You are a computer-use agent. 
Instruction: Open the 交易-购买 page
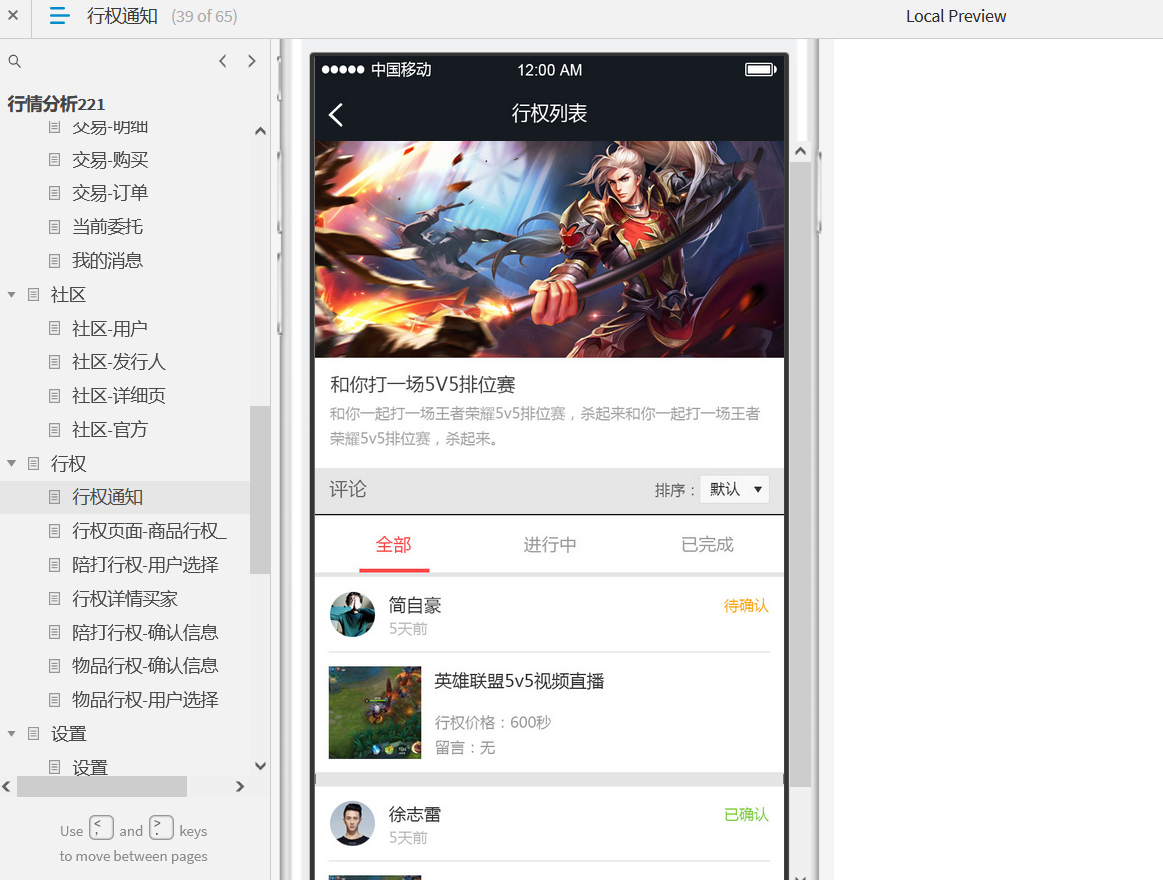tap(111, 160)
